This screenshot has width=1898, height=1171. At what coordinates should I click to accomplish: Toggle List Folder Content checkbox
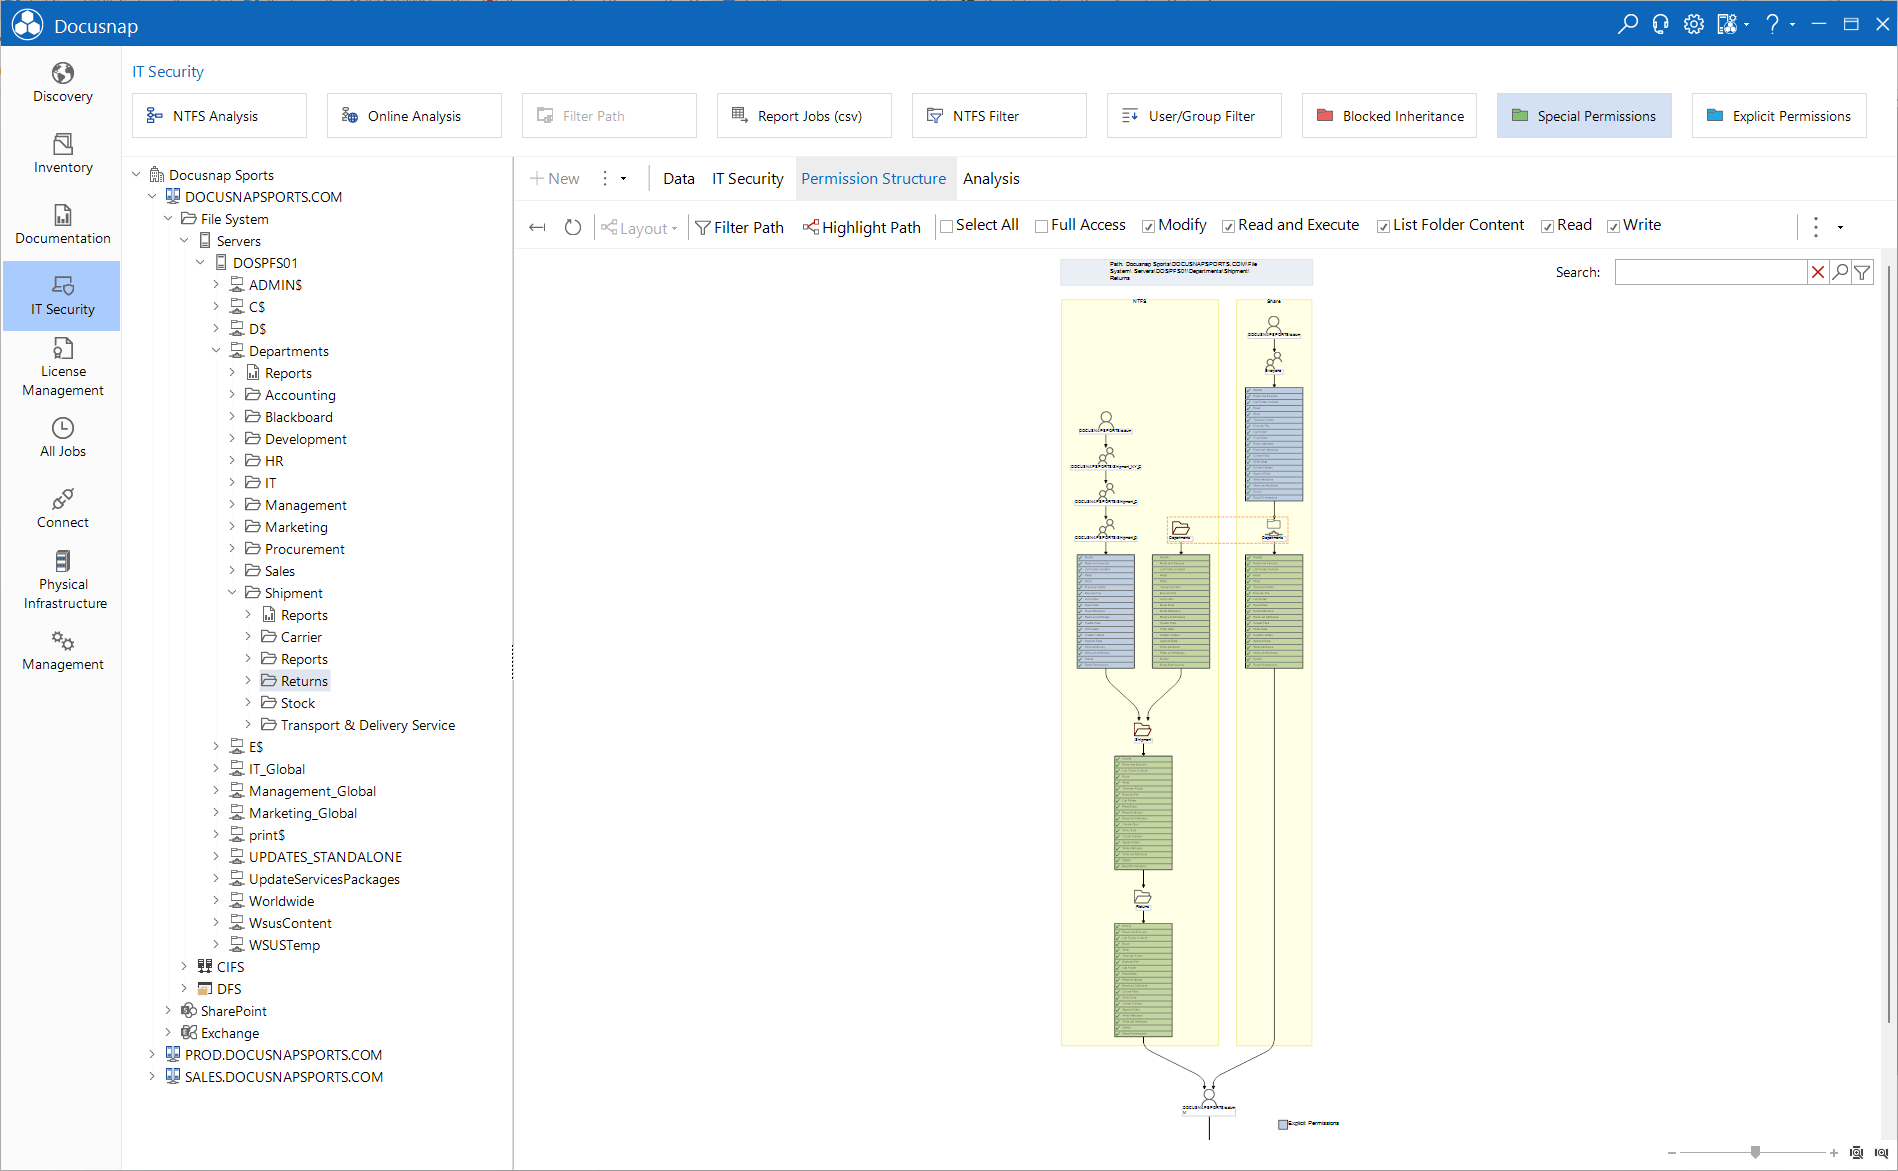(1383, 226)
